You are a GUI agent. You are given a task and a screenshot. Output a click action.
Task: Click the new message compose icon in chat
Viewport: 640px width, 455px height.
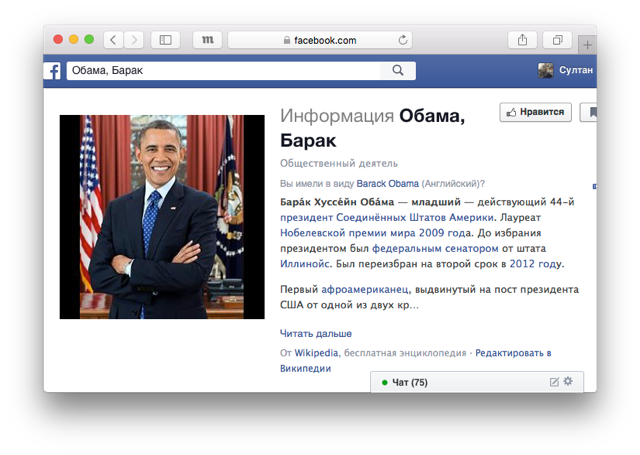pos(554,382)
